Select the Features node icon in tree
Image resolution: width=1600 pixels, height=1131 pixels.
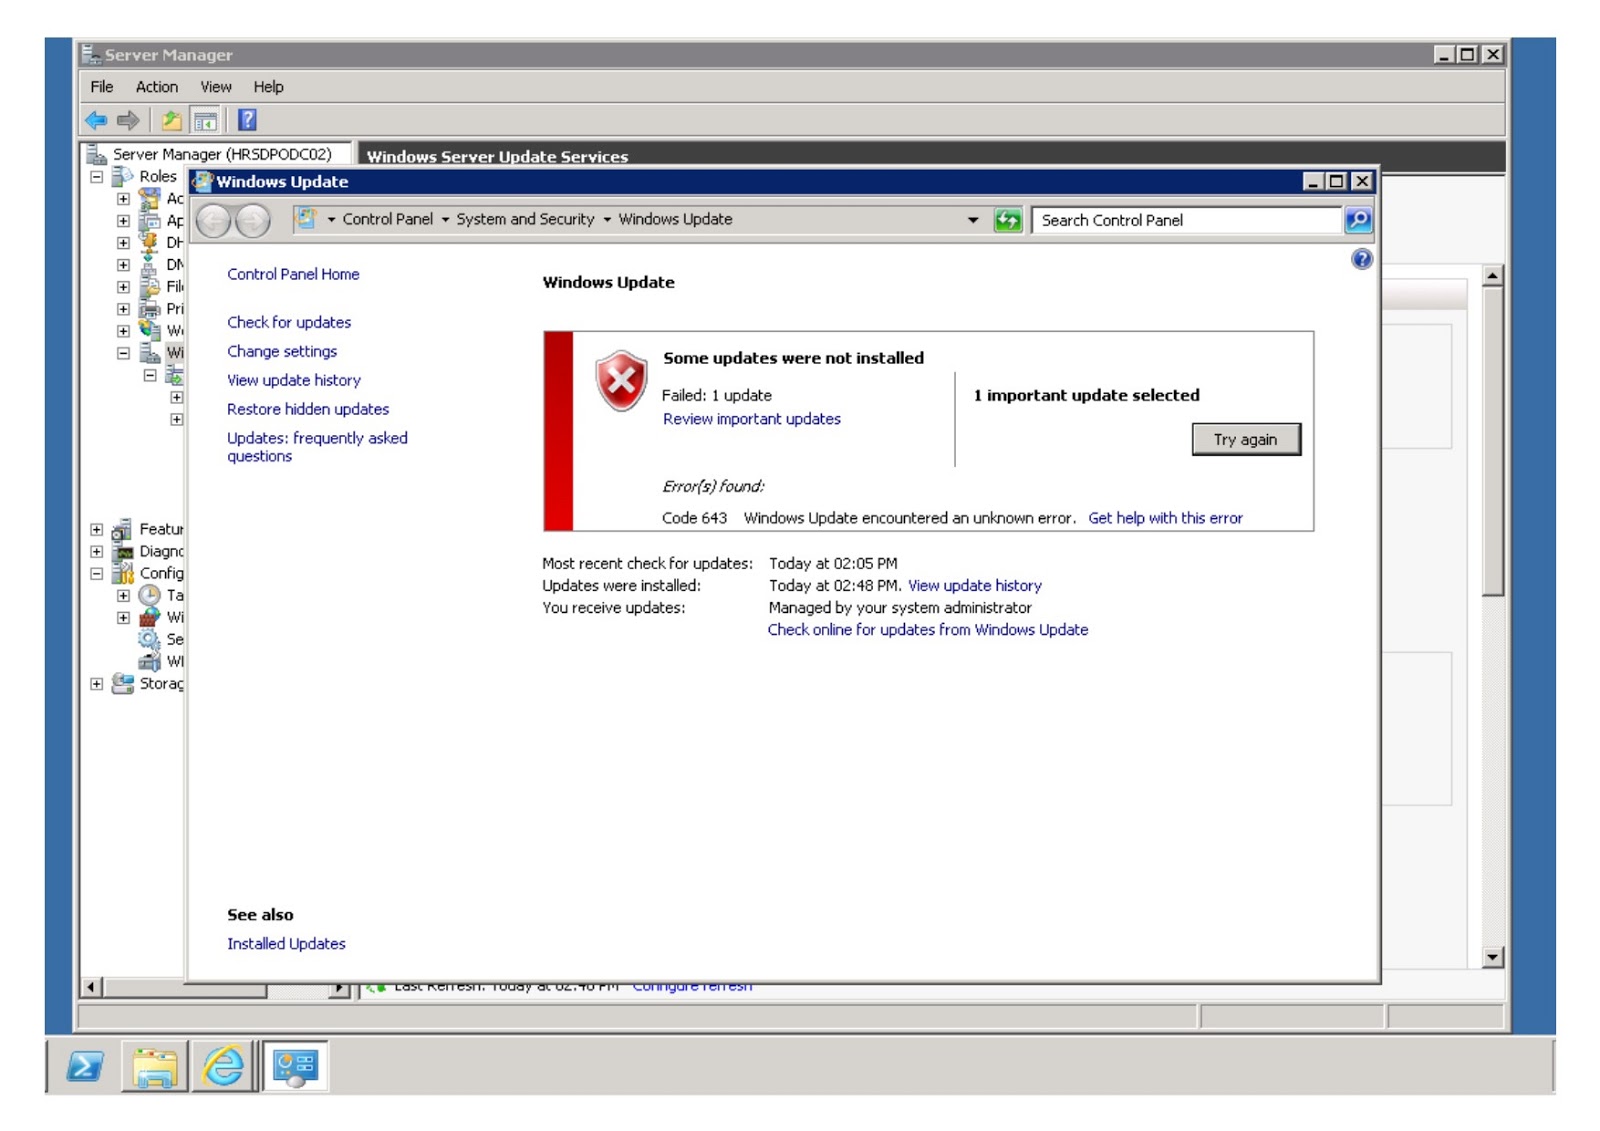coord(122,529)
